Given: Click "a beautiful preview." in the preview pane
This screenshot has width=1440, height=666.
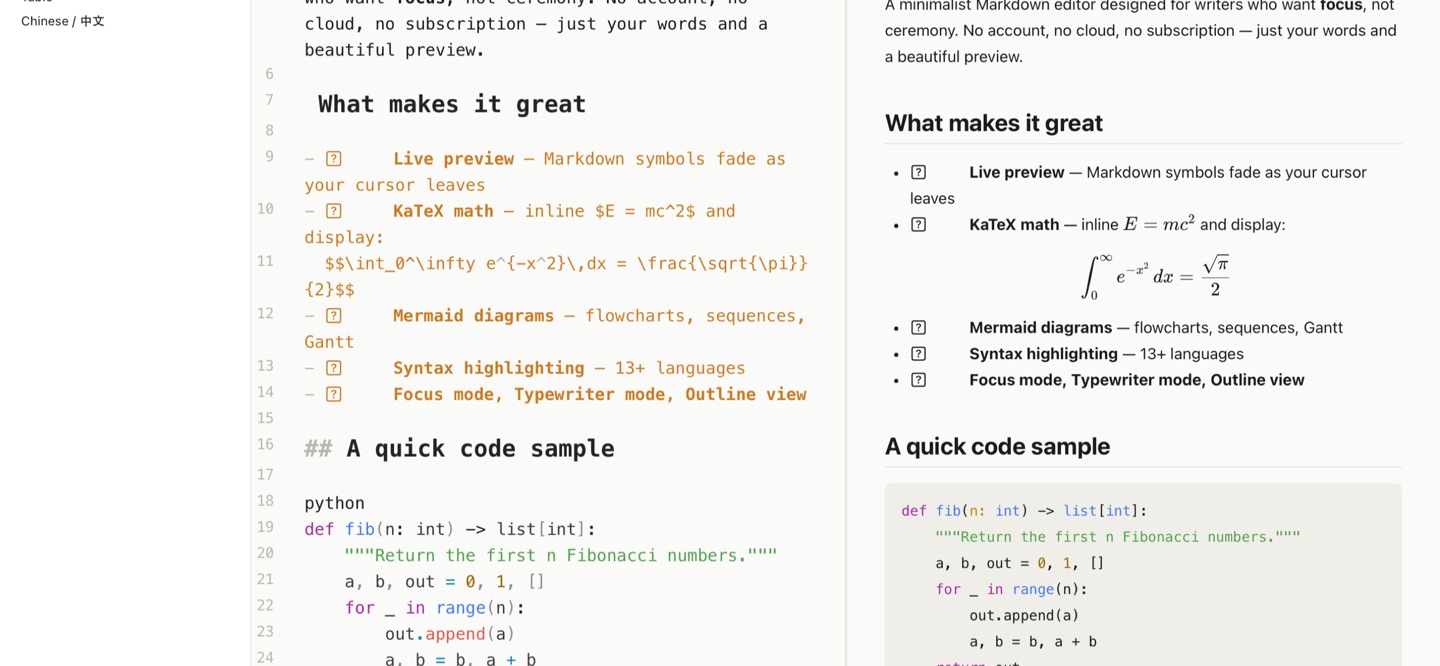Looking at the screenshot, I should tap(954, 57).
